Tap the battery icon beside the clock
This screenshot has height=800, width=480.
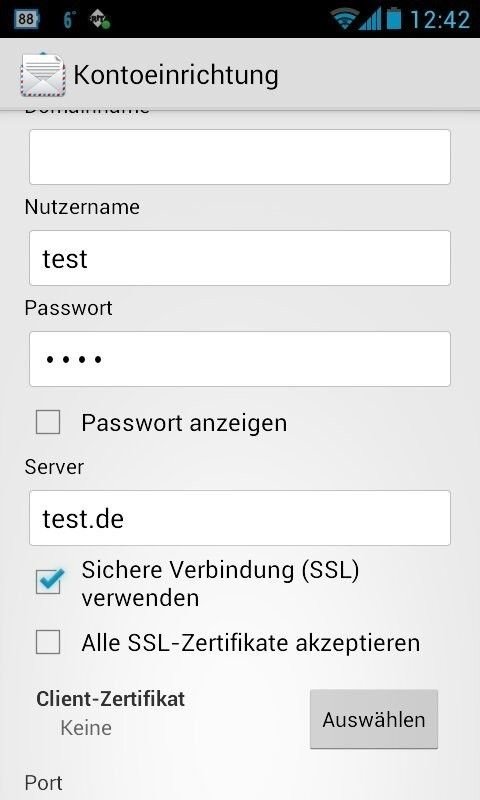(394, 19)
